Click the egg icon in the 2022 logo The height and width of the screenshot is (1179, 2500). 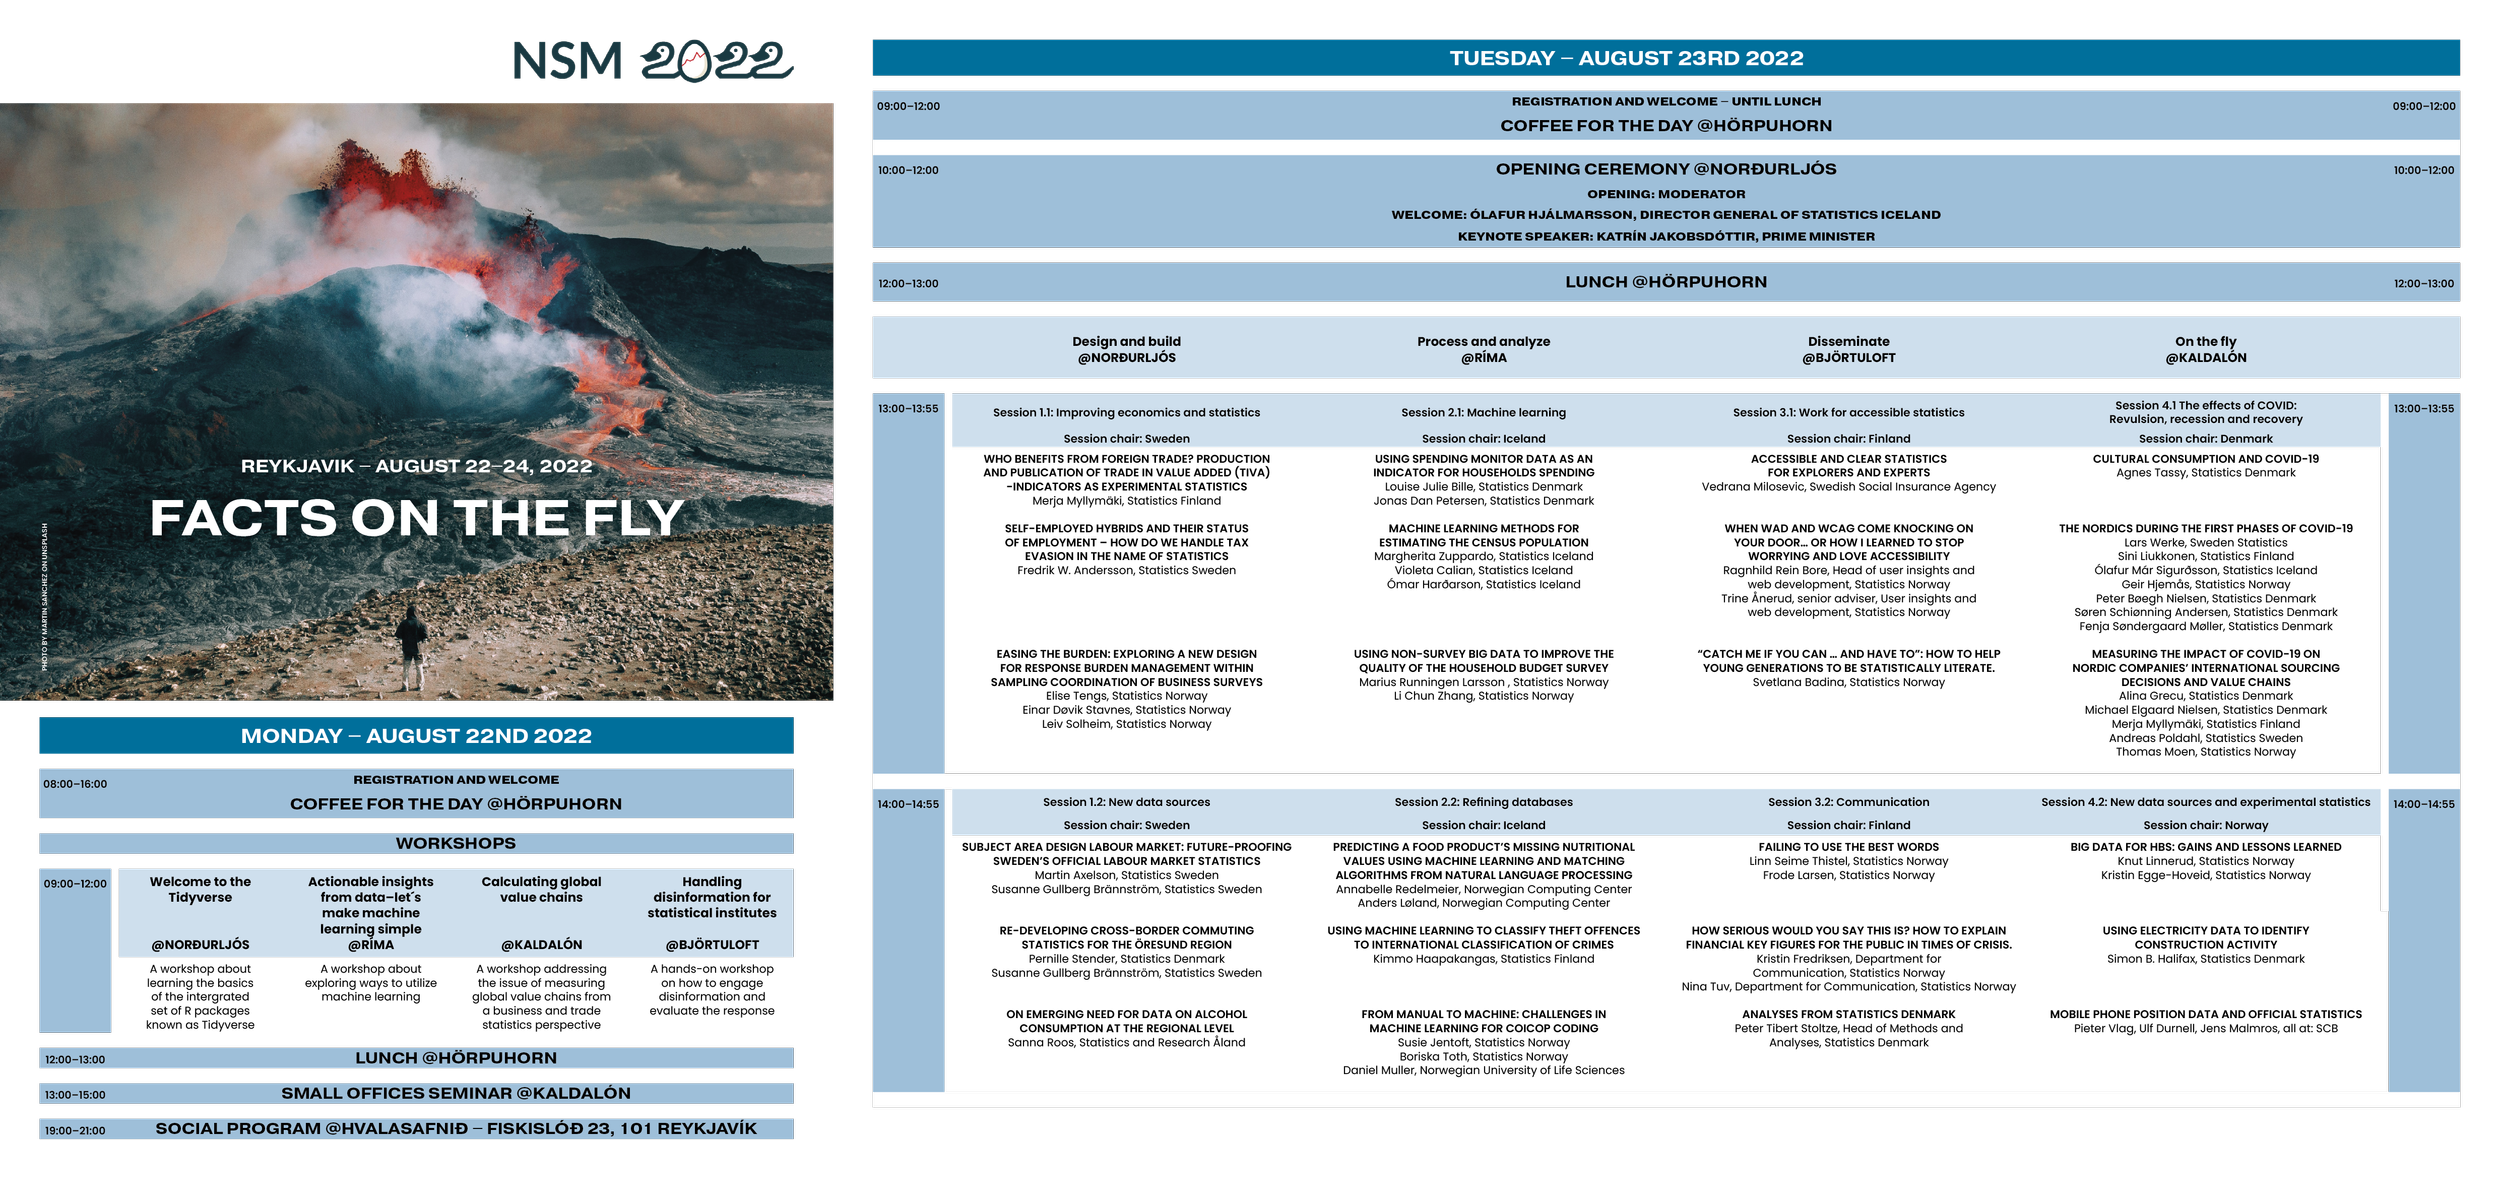(694, 62)
